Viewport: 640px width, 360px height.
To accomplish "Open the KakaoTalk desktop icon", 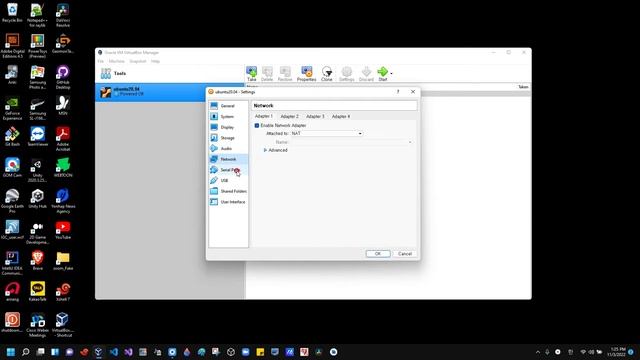I will [38, 291].
